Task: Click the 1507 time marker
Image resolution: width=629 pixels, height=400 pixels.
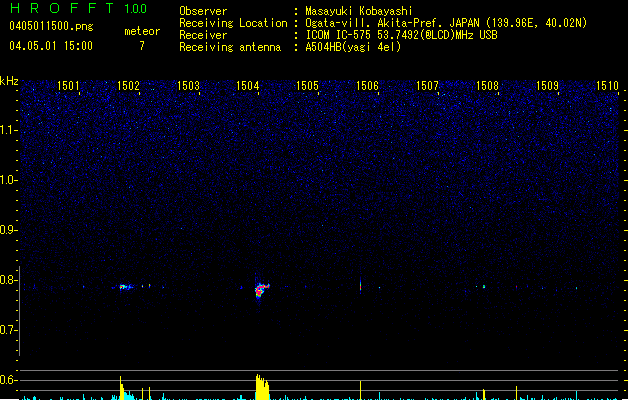Action: (427, 86)
